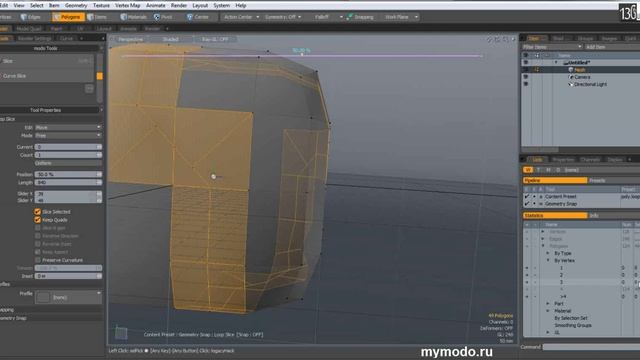The height and width of the screenshot is (360, 640).
Task: Open the Curve tab in left panel
Action: point(66,38)
